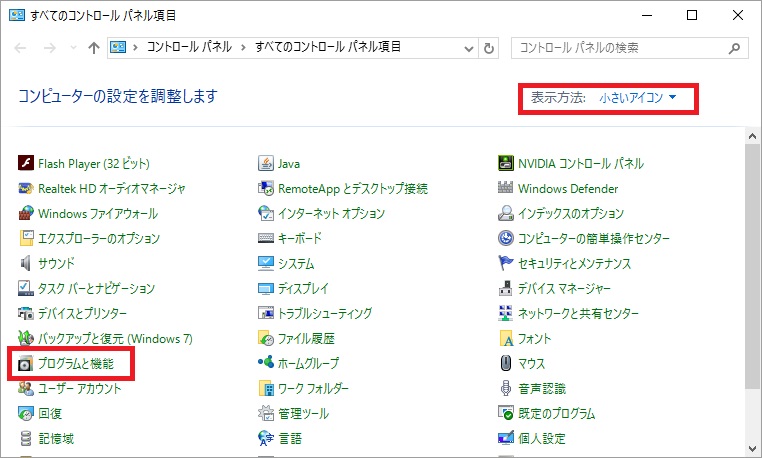Click the Refresh button
Screen dimensions: 762x458
click(489, 48)
